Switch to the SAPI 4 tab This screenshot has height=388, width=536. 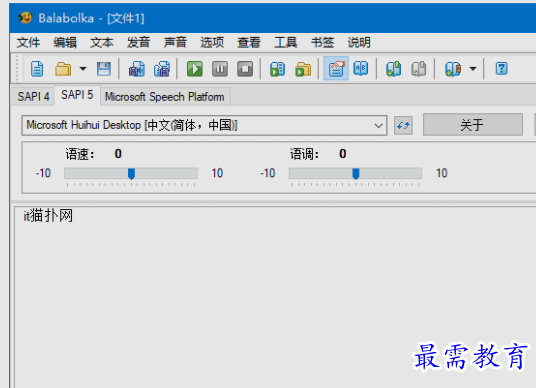[33, 96]
